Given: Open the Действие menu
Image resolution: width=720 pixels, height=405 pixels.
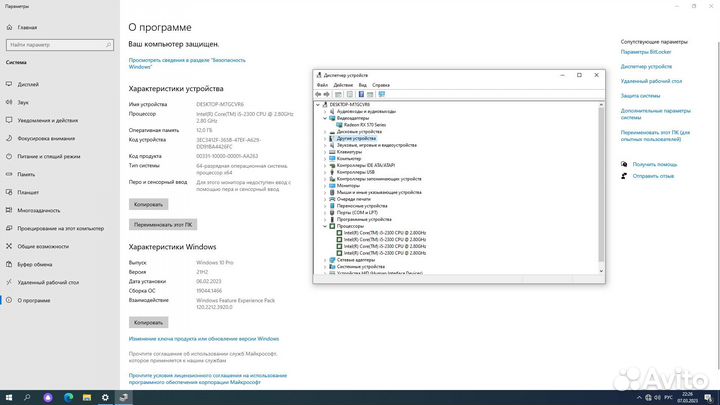Looking at the screenshot, I should [344, 85].
